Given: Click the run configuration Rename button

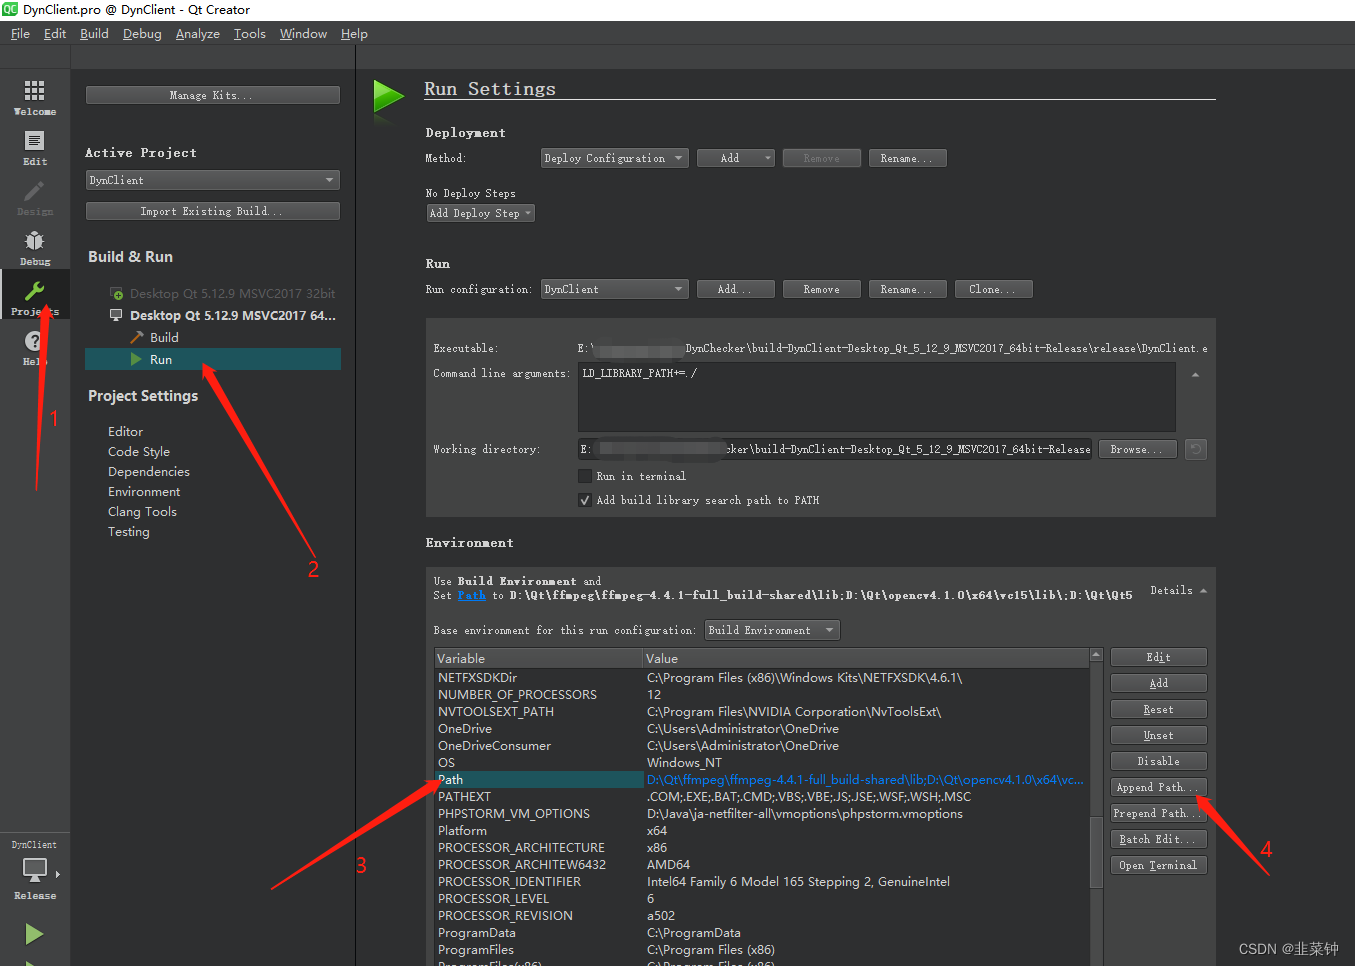Looking at the screenshot, I should tap(908, 289).
